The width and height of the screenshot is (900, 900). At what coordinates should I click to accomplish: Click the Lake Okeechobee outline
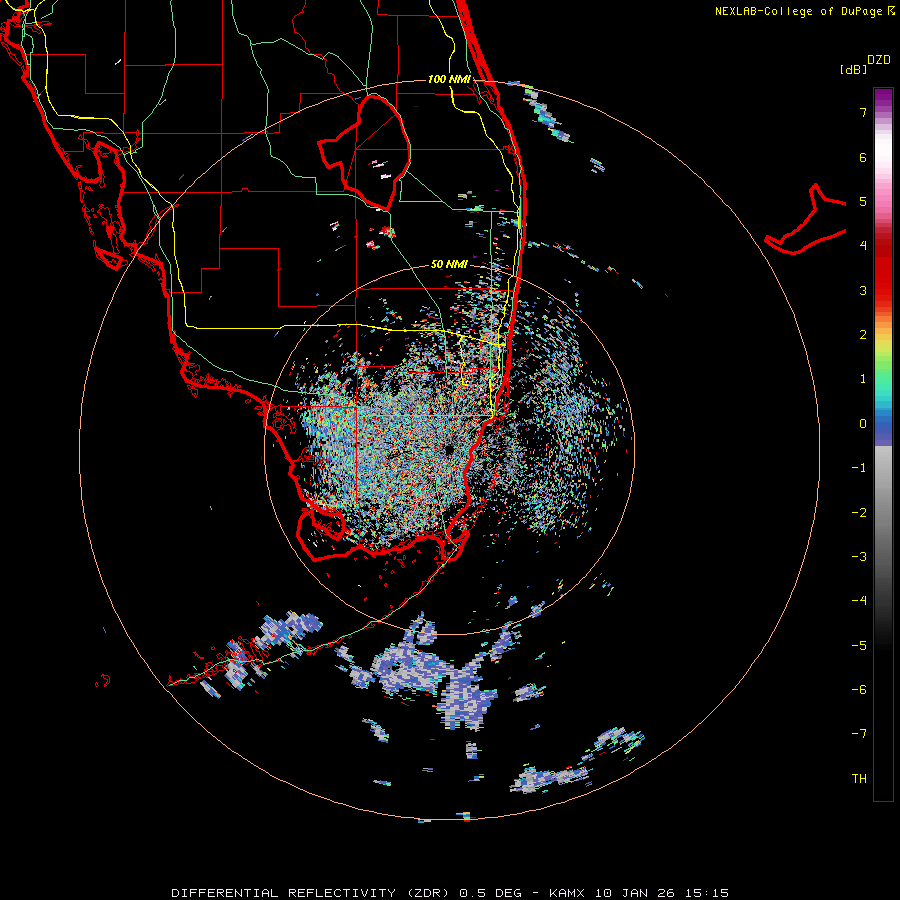364,151
